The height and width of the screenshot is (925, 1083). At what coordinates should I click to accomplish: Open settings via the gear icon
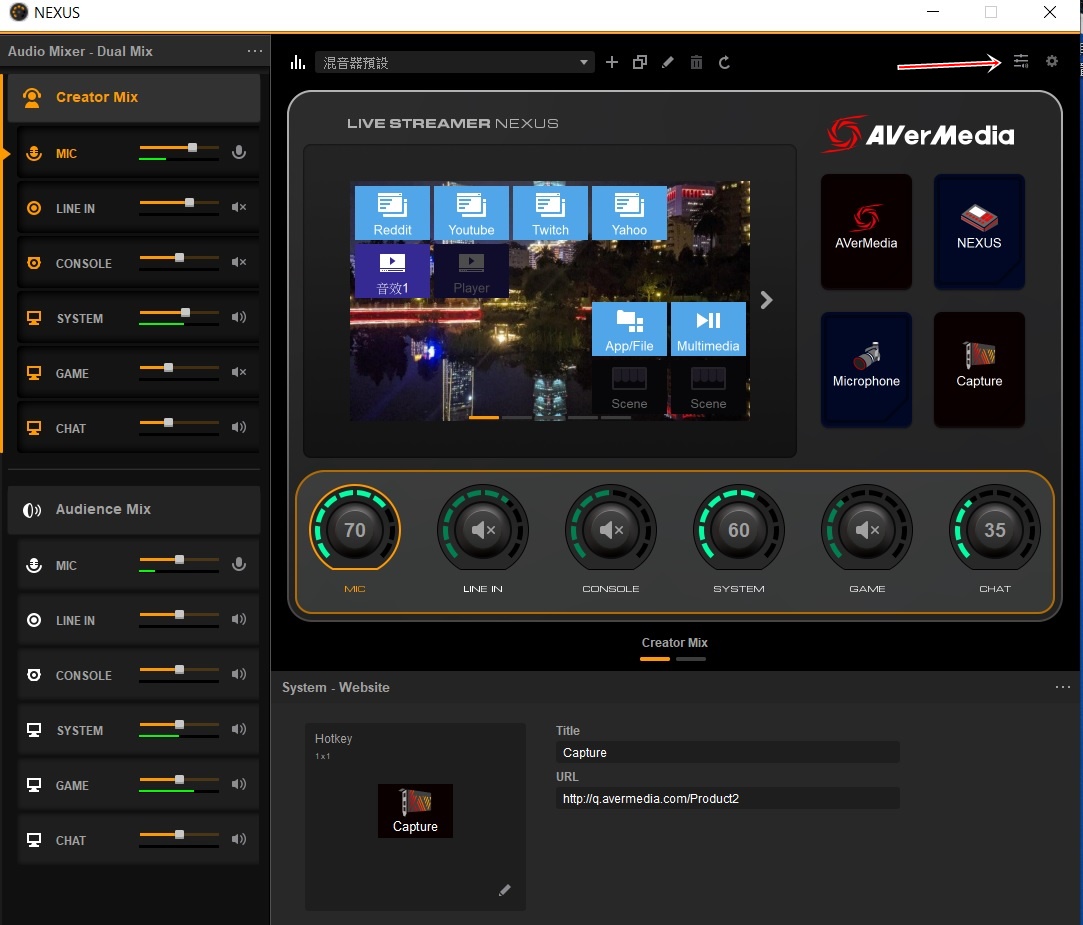[1052, 61]
